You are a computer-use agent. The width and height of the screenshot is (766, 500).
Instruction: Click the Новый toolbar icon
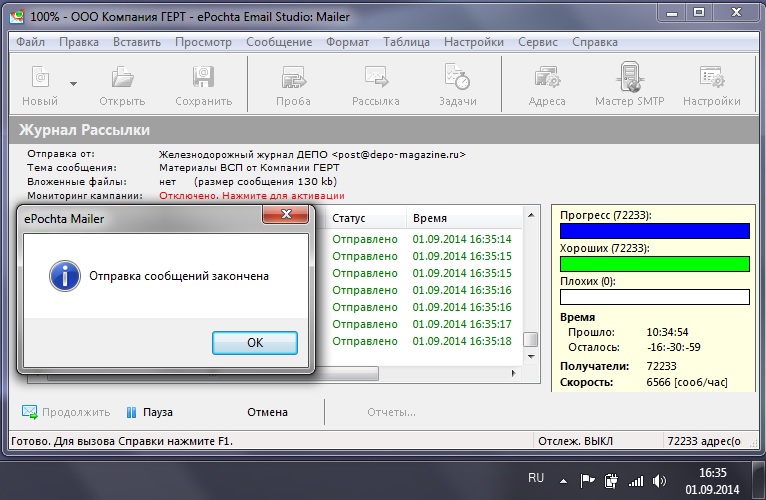[x=40, y=77]
